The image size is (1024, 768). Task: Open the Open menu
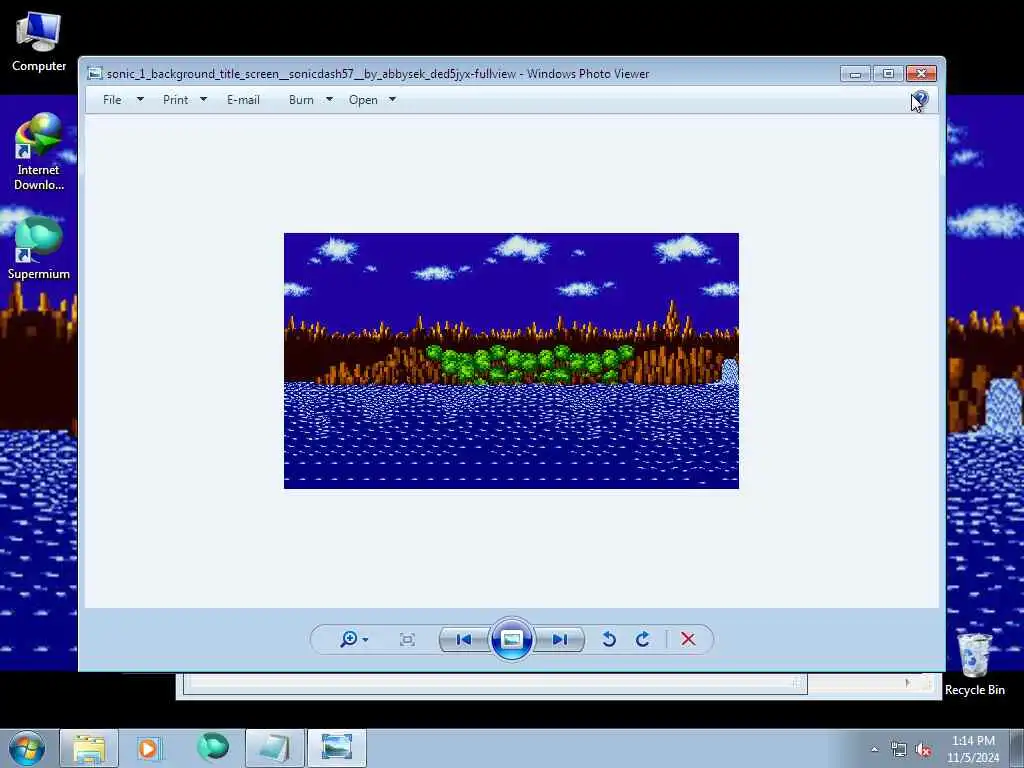[x=363, y=100]
